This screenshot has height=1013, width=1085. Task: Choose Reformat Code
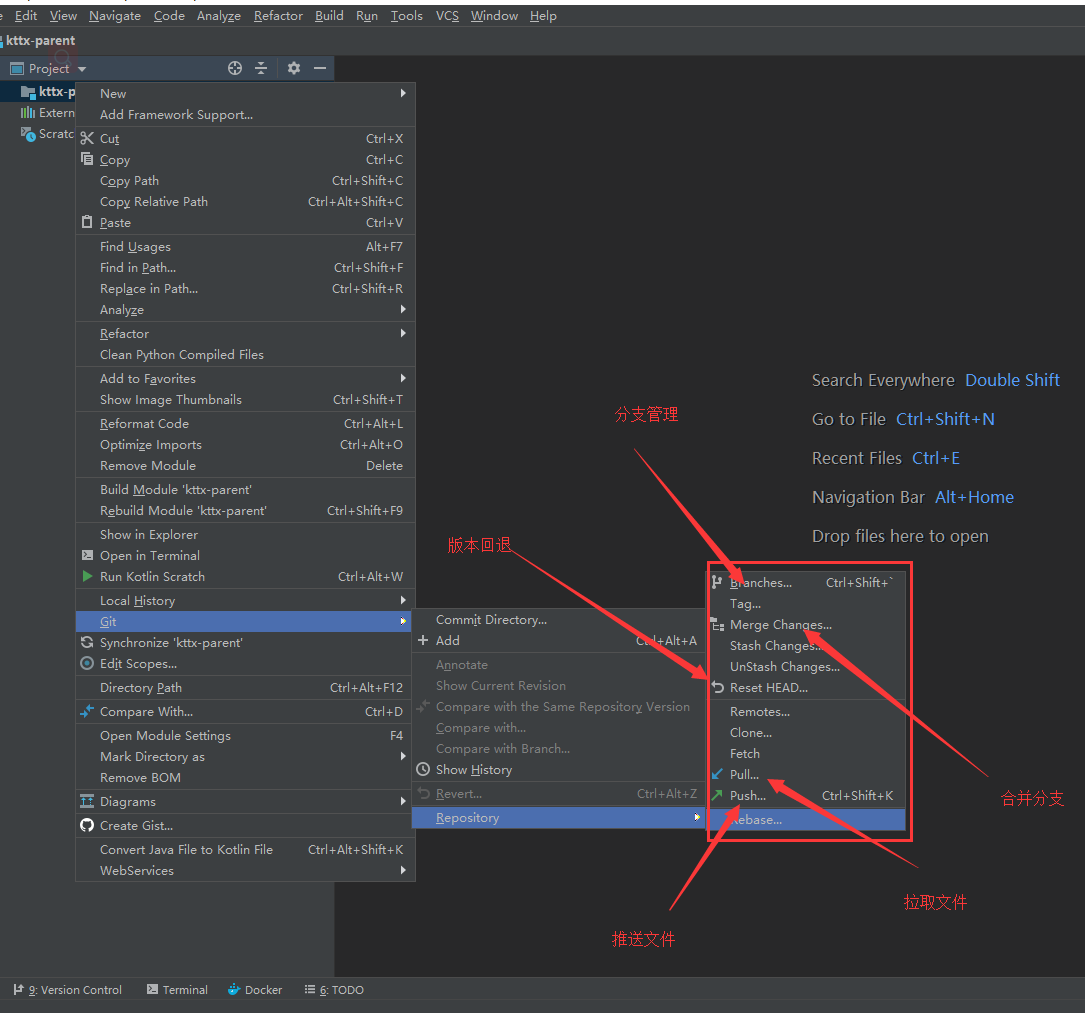point(245,423)
